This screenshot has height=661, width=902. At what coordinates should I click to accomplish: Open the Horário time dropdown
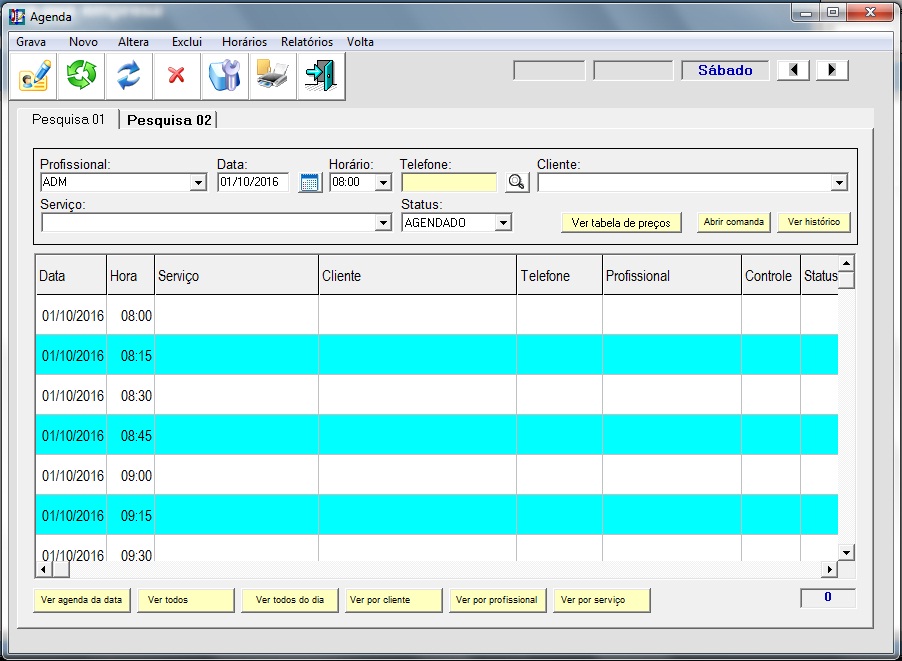point(383,183)
